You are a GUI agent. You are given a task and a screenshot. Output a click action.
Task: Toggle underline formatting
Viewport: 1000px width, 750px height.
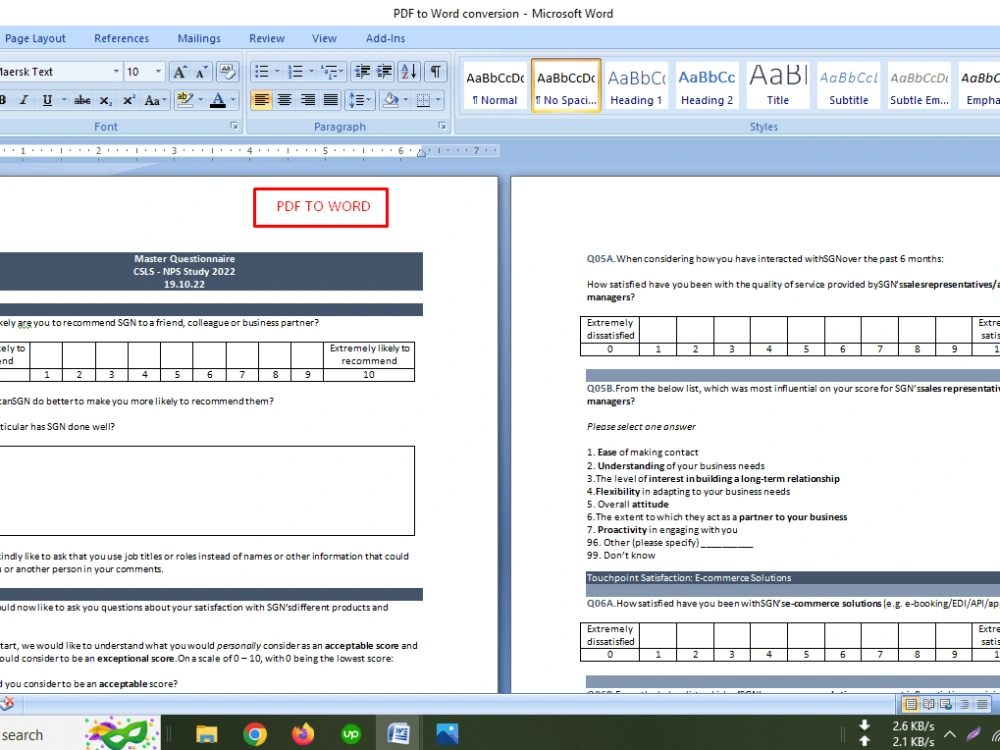(x=47, y=100)
